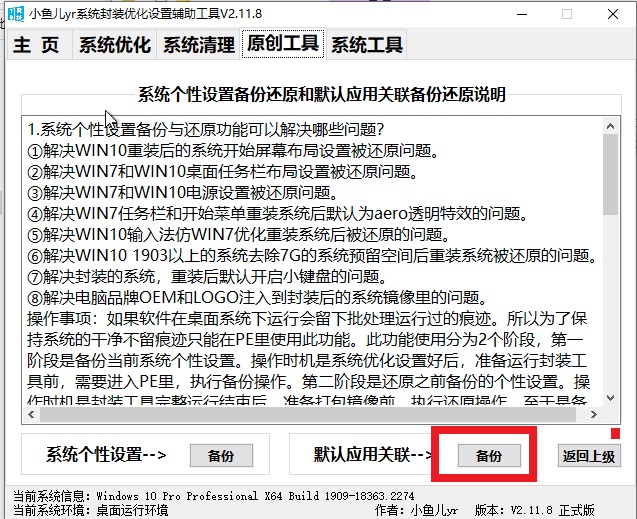Select the 系统清理 tab
Screen dimensions: 637x519
[x=198, y=45]
